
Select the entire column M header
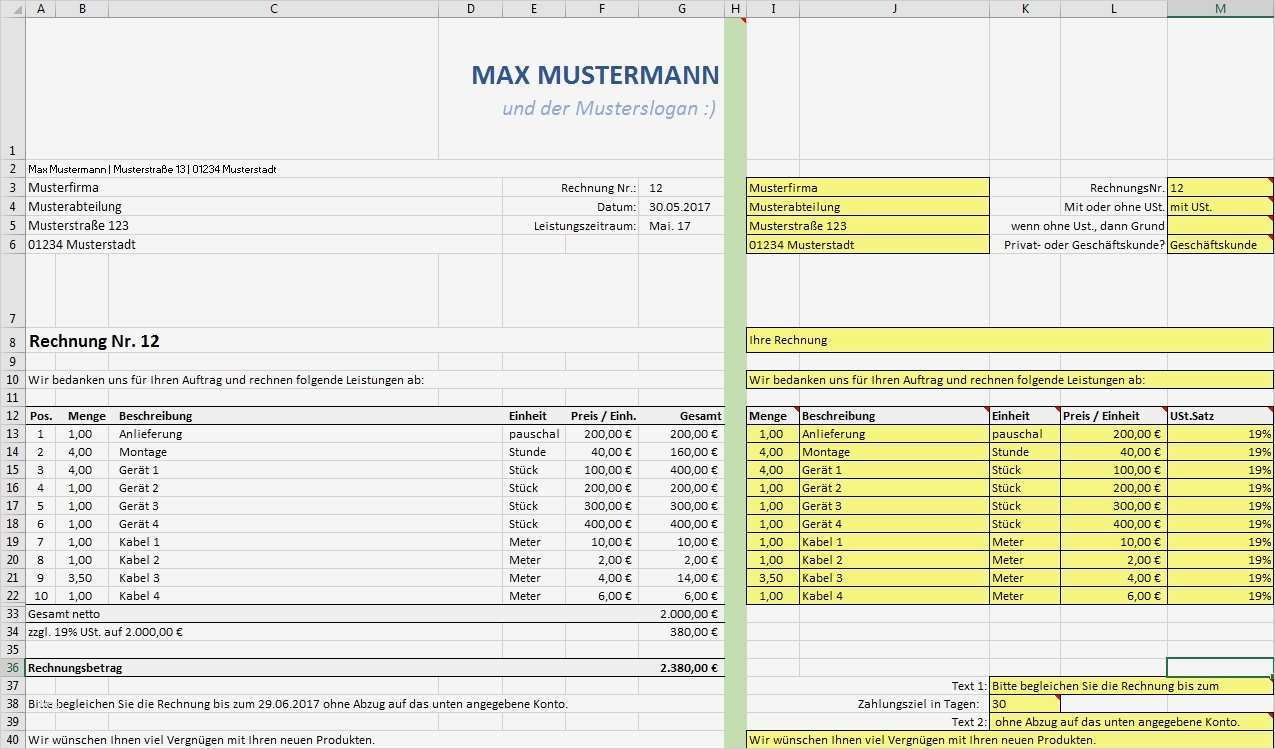pos(1220,8)
